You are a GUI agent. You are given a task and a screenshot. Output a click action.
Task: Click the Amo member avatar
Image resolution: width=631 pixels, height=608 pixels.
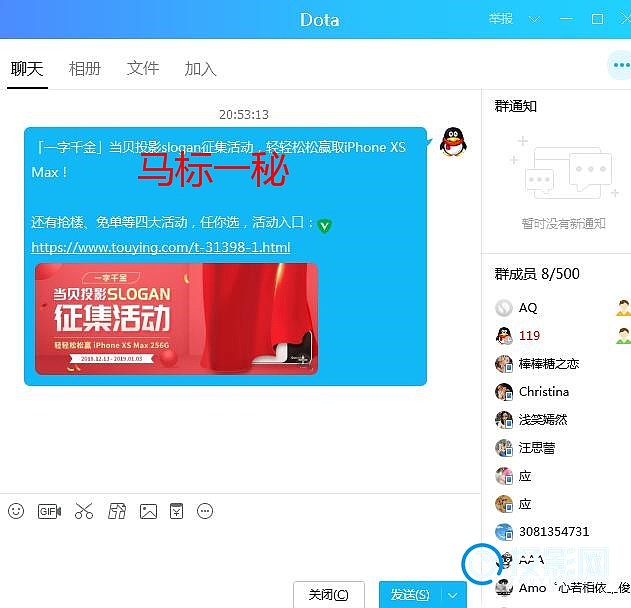(x=504, y=587)
